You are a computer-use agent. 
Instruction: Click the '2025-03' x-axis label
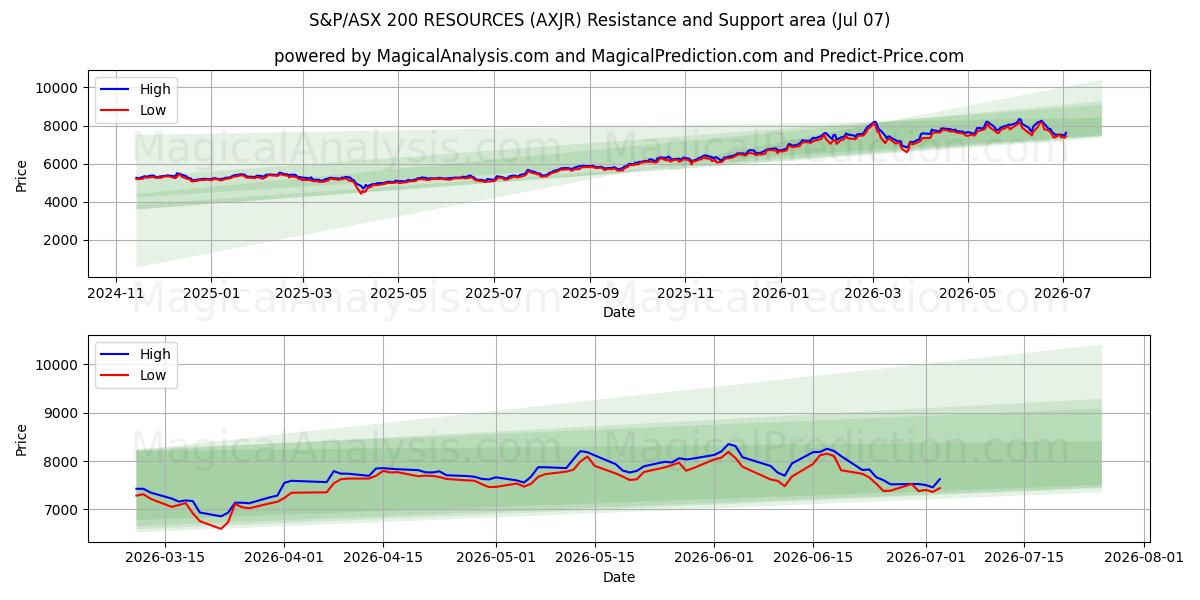(x=303, y=294)
